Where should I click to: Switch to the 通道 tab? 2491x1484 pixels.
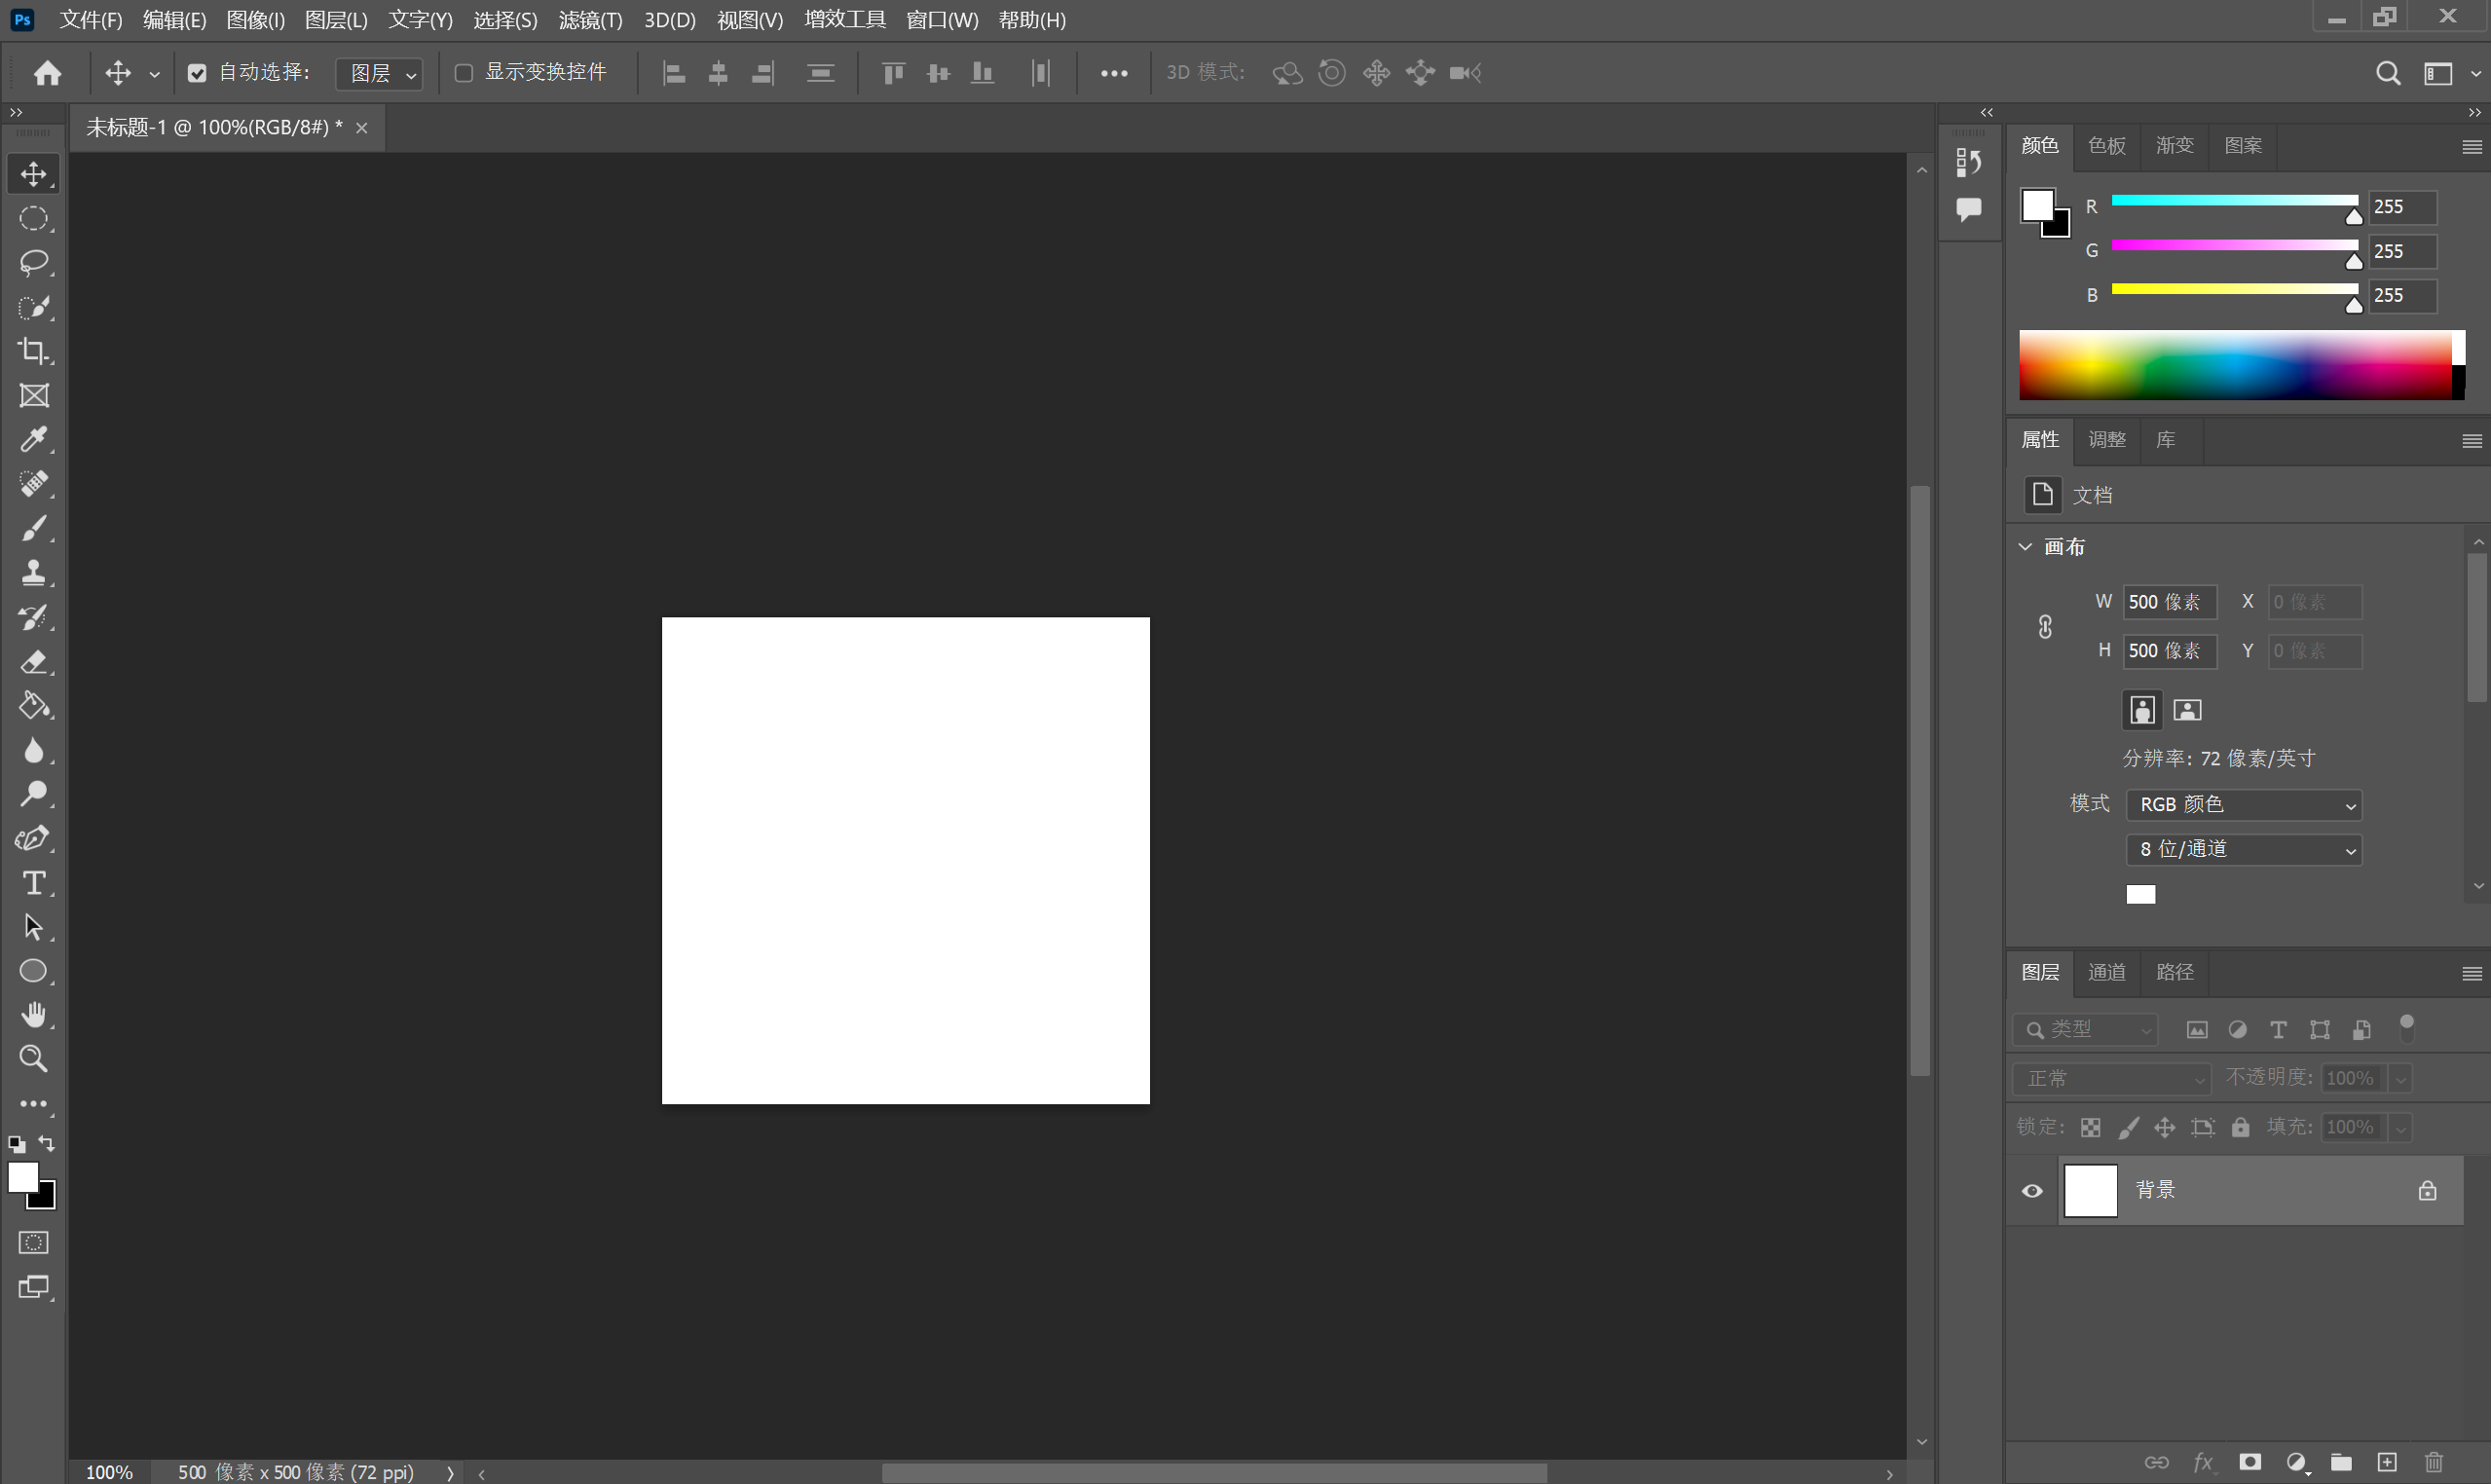click(2106, 972)
